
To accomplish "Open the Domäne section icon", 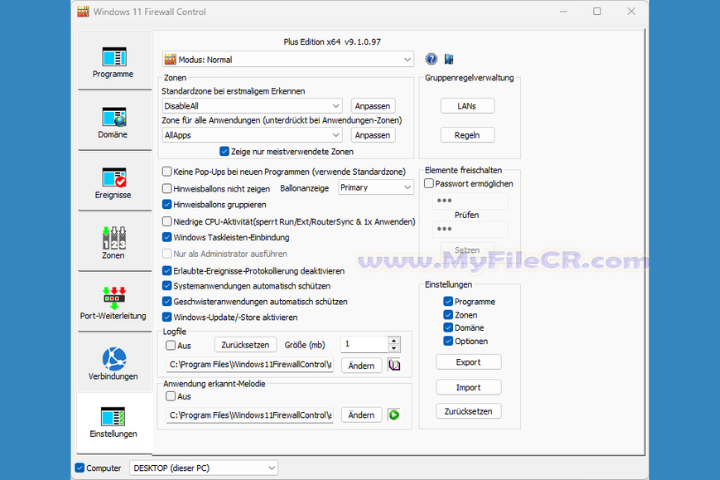I will click(x=114, y=117).
